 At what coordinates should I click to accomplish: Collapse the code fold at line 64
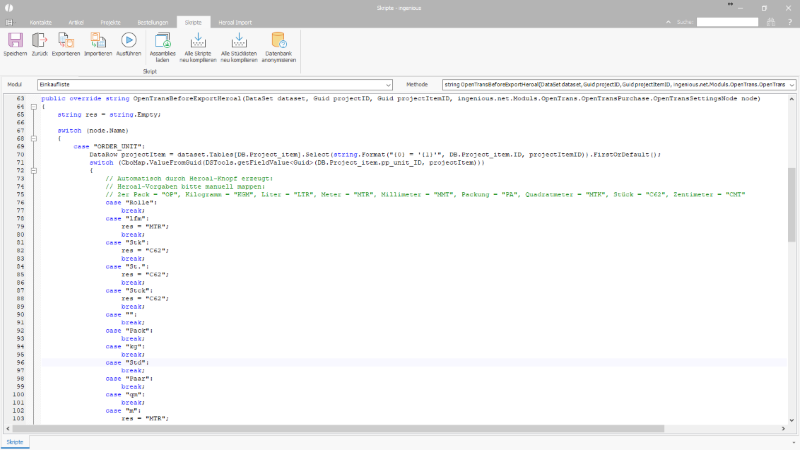[x=34, y=107]
